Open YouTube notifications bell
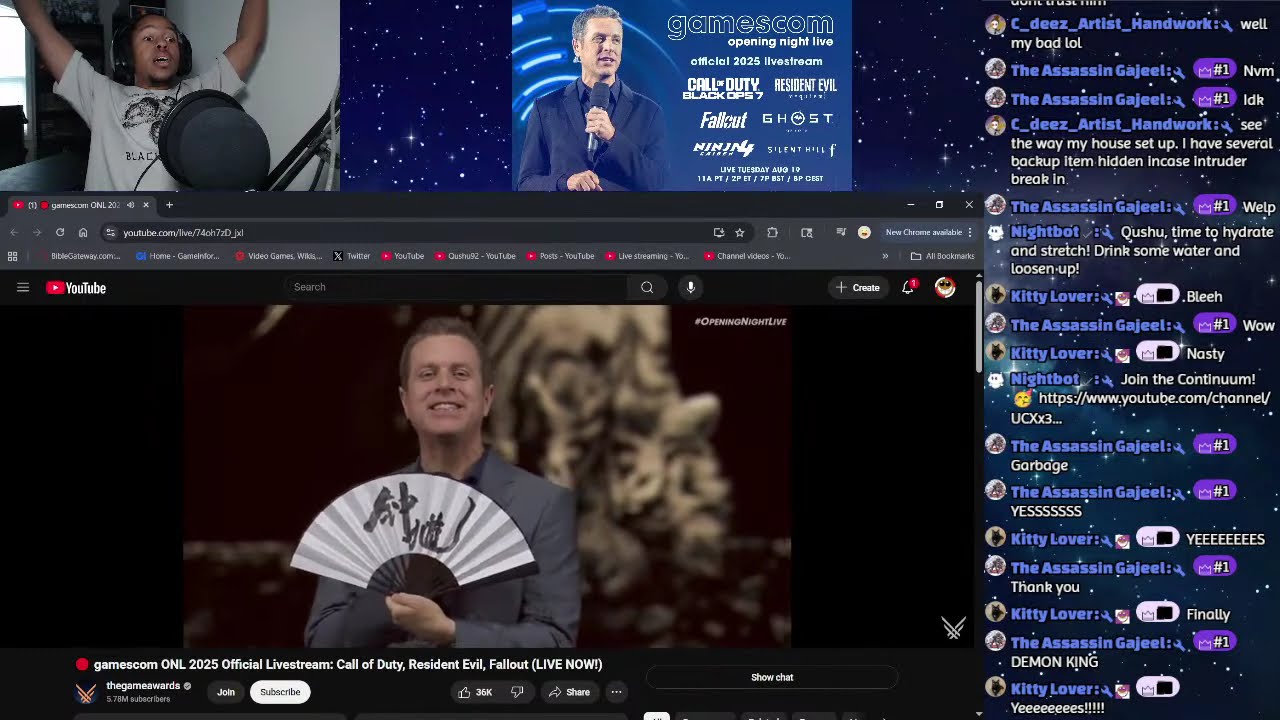The image size is (1280, 720). pos(908,287)
